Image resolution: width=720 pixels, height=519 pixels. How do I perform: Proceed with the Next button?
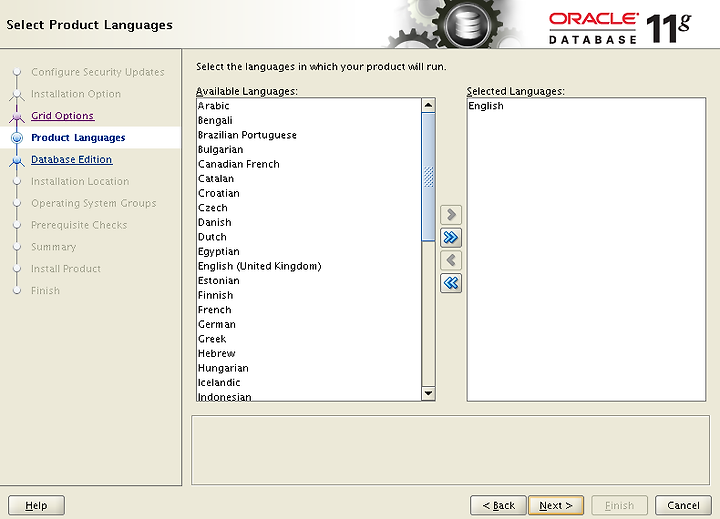[556, 505]
